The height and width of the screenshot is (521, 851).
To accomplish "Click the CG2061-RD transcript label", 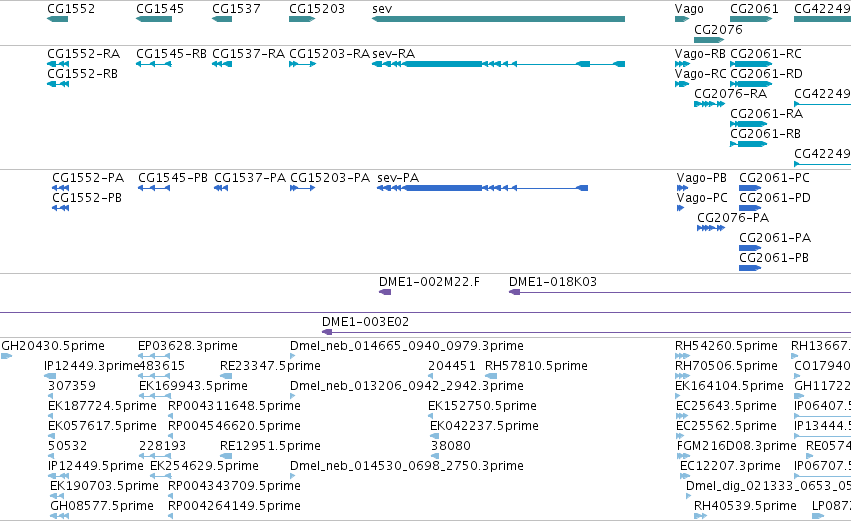I will 766,74.
